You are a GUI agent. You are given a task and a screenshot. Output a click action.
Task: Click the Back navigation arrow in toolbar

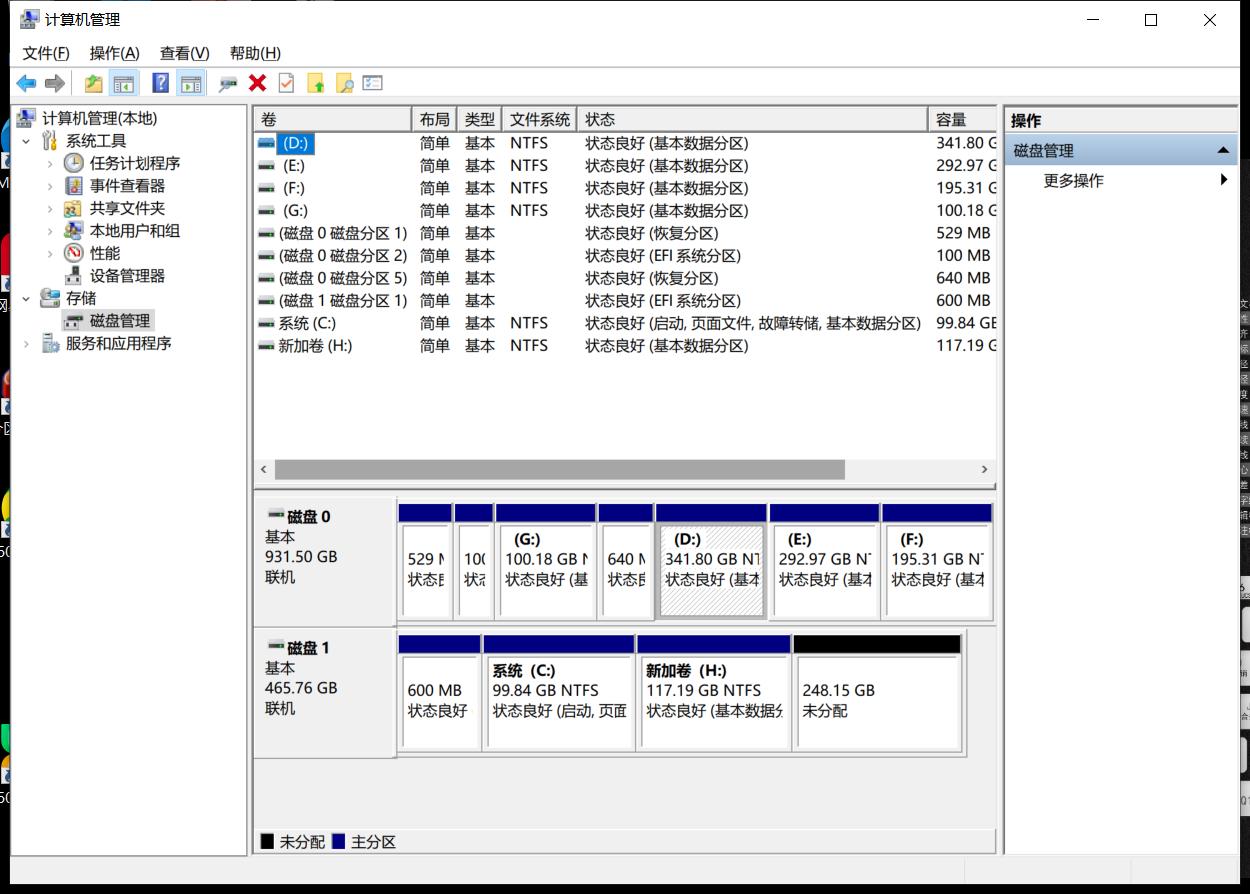click(x=26, y=82)
